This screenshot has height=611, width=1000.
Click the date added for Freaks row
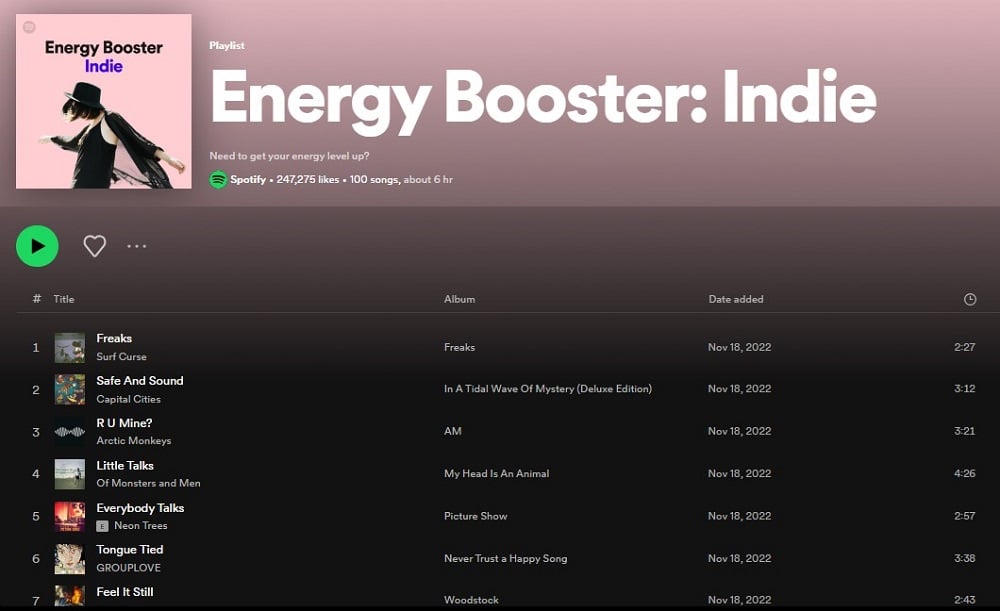[739, 347]
